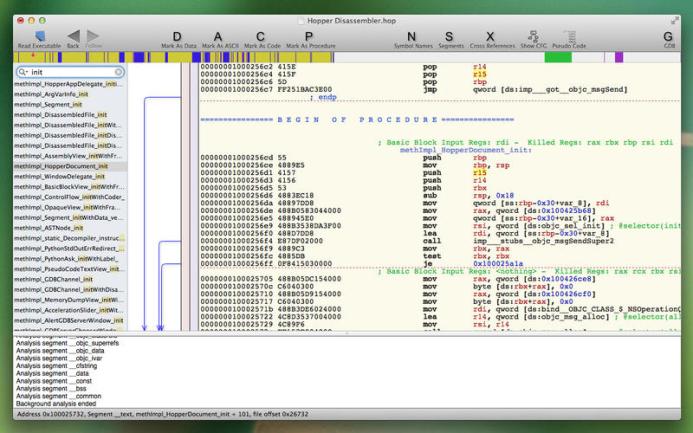
Task: Show CFG graph view icon
Action: point(533,36)
